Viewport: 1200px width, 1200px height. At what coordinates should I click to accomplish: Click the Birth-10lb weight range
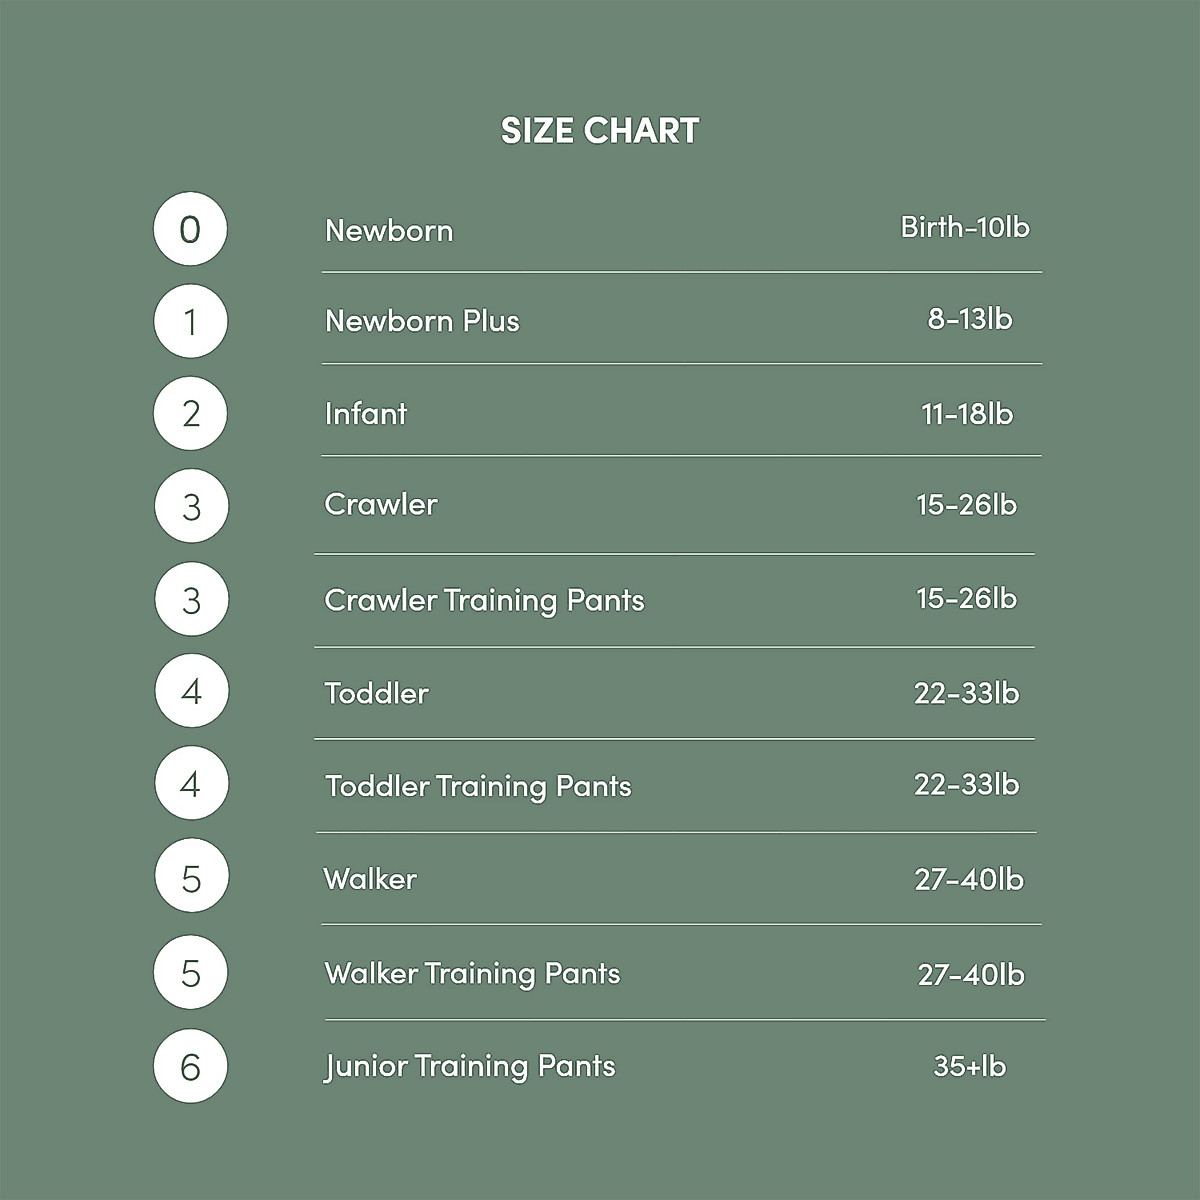[965, 227]
